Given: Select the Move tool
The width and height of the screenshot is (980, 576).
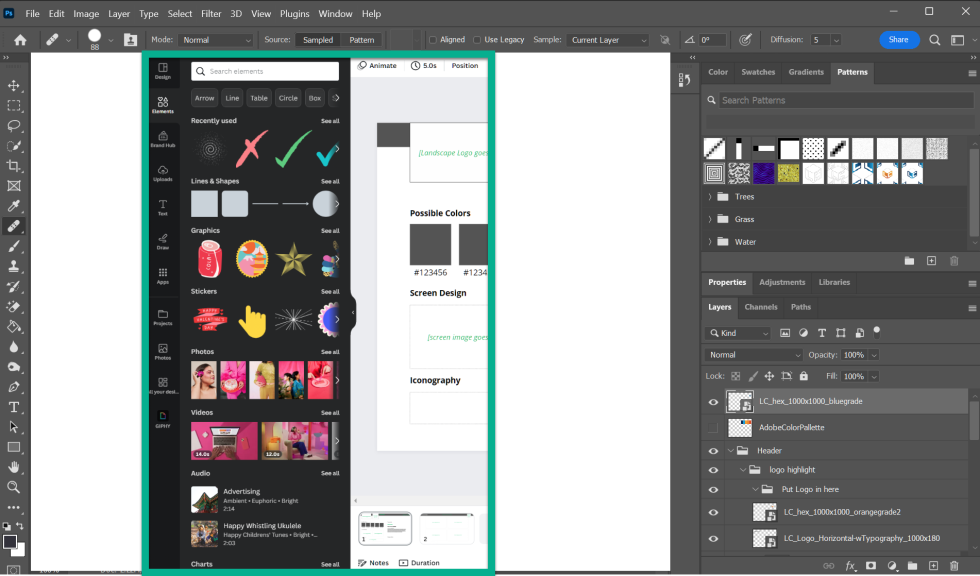Looking at the screenshot, I should (14, 86).
